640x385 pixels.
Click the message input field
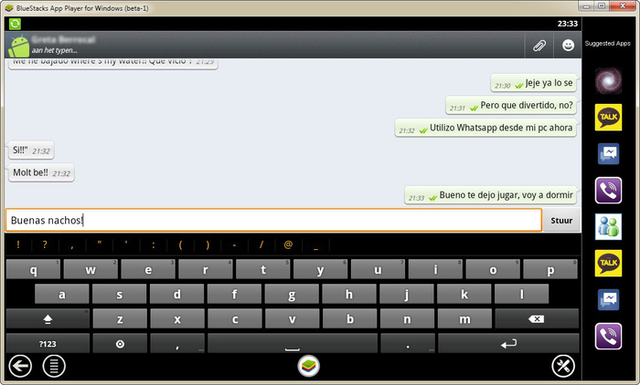click(273, 220)
